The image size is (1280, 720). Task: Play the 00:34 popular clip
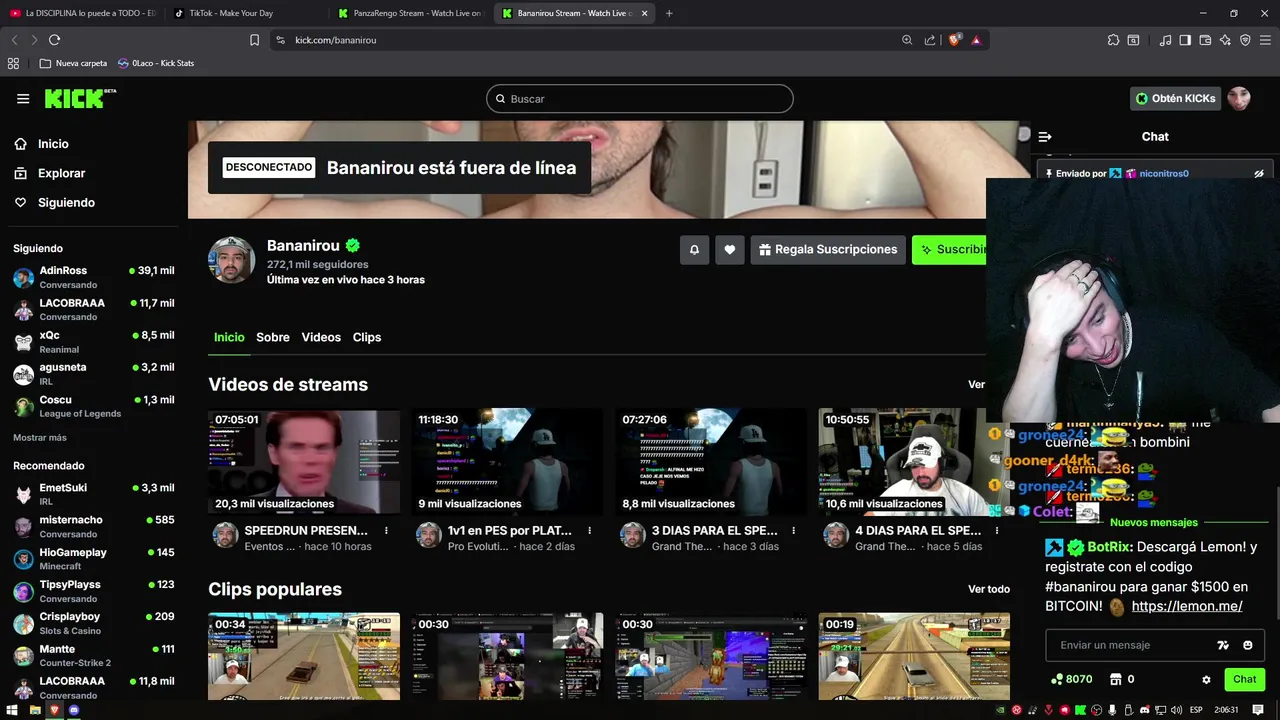(304, 656)
